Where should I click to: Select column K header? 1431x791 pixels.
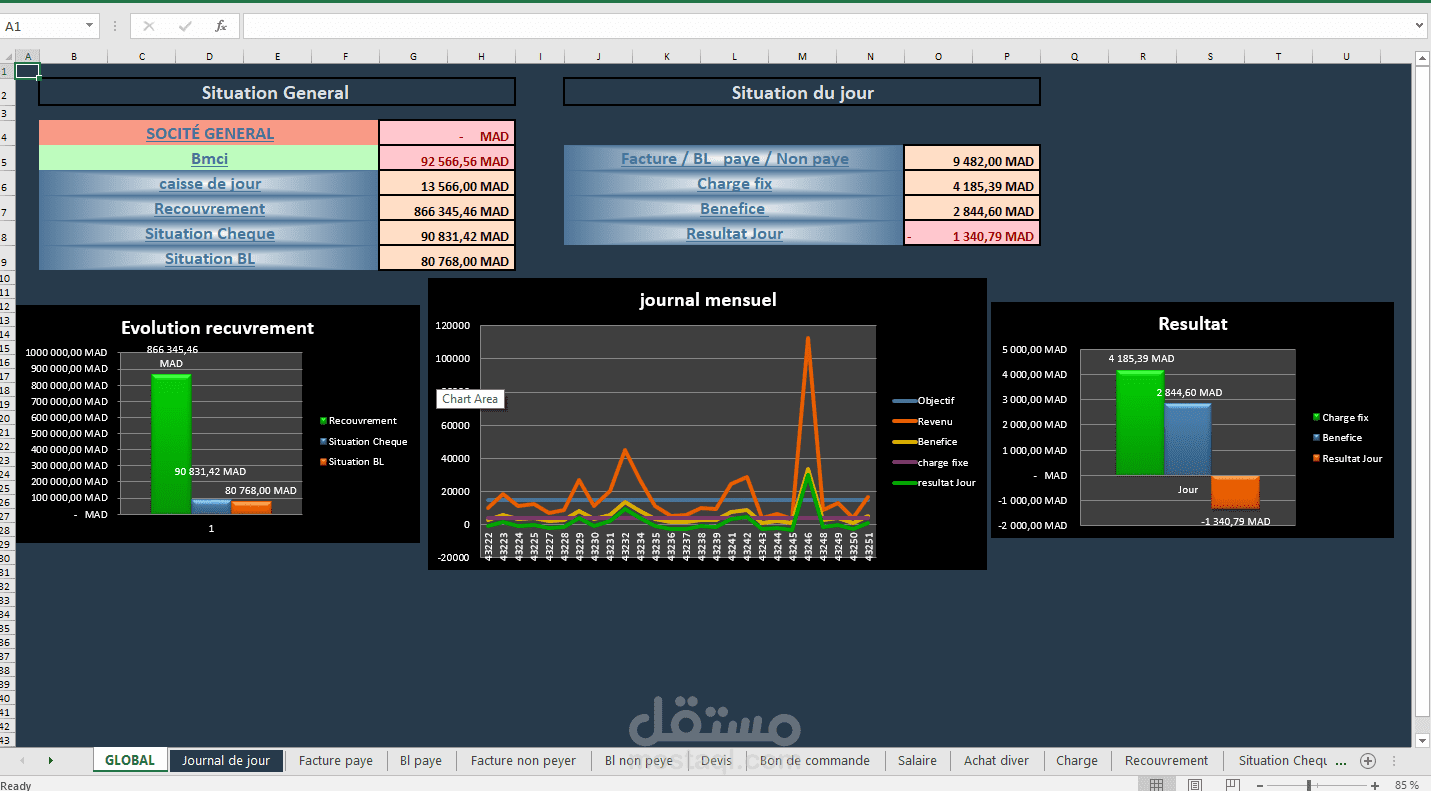click(x=667, y=56)
